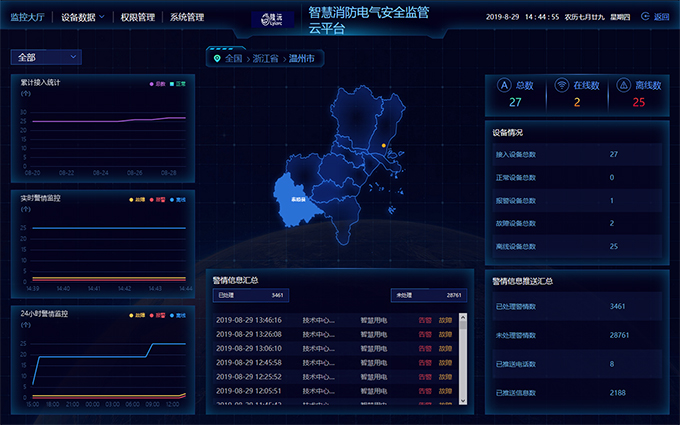Expand the 设备数据 menu dropdown
The width and height of the screenshot is (680, 425).
point(82,17)
